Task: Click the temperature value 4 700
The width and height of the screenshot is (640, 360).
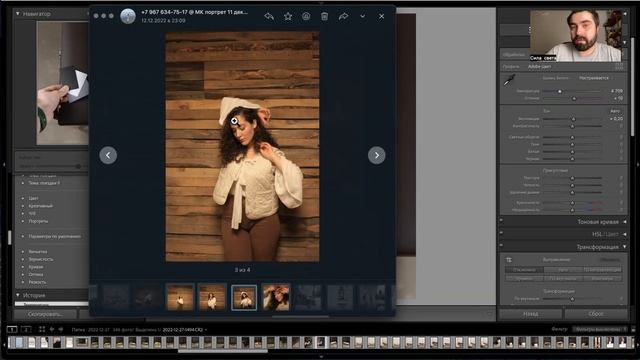Action: click(x=617, y=91)
